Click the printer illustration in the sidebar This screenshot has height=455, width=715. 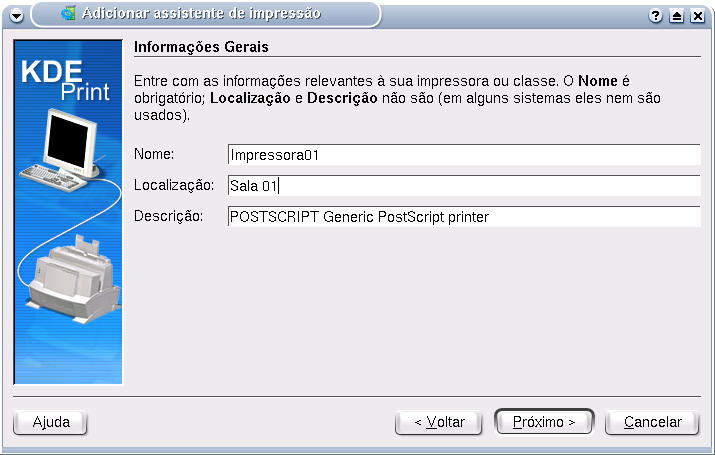(73, 279)
